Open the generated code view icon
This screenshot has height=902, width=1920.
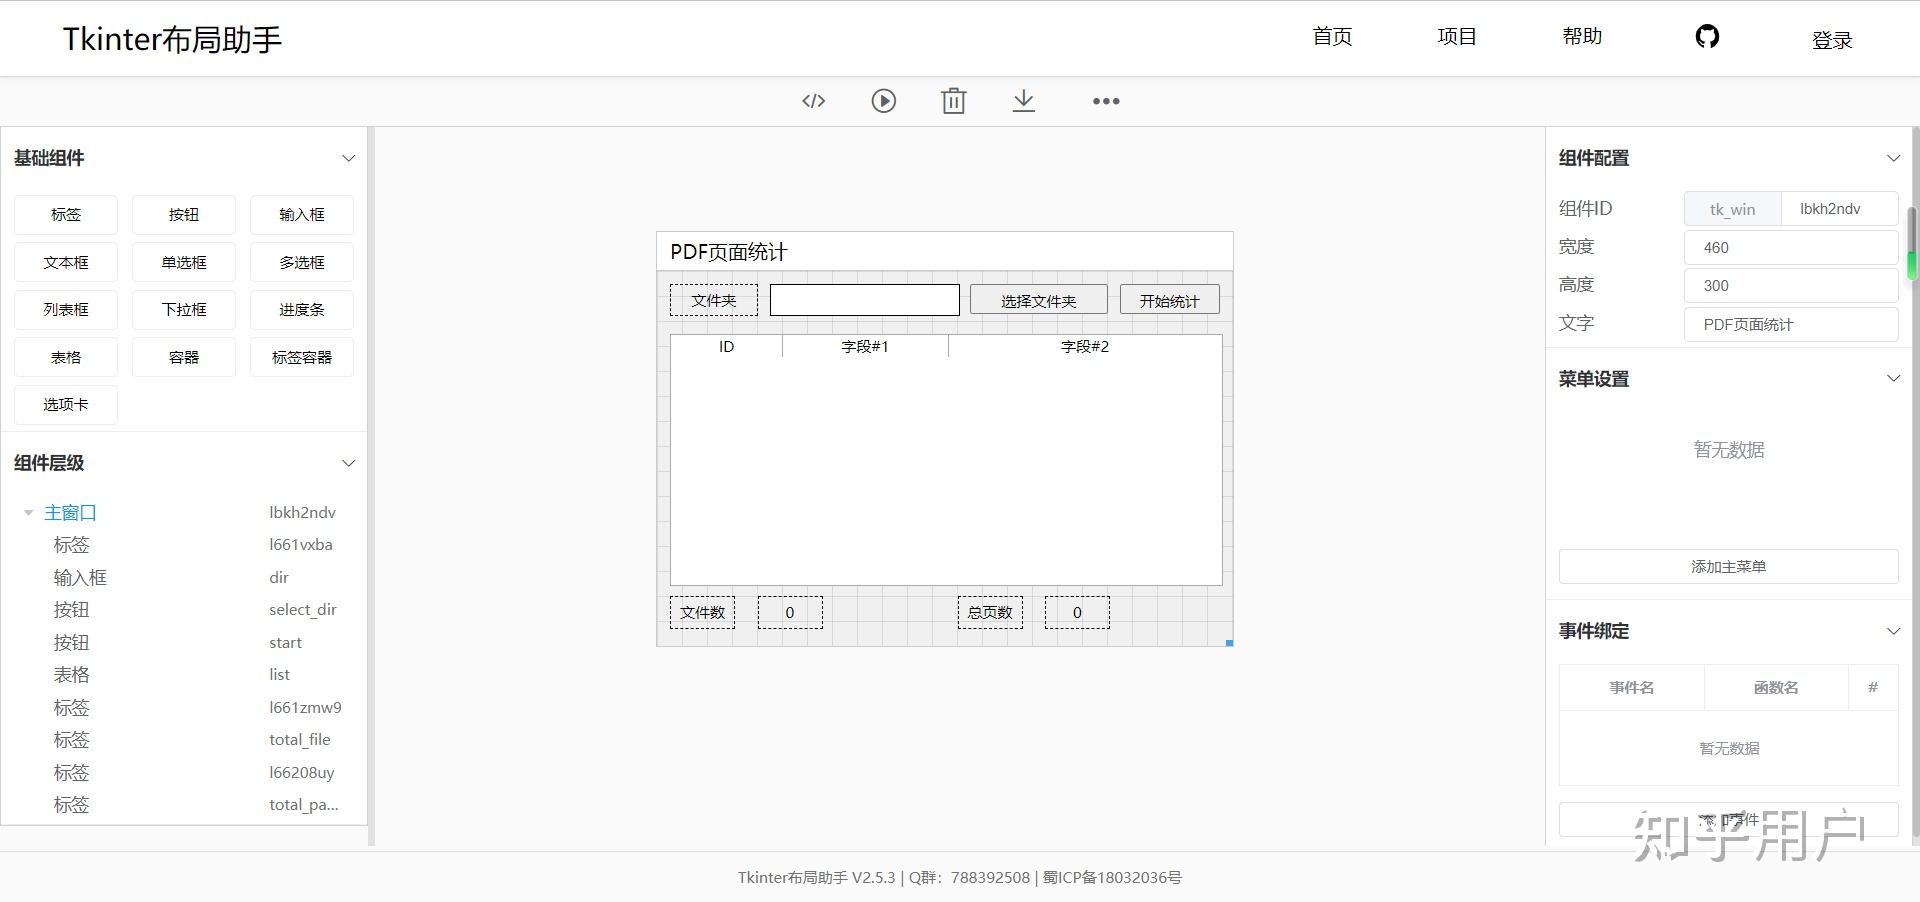tap(813, 100)
